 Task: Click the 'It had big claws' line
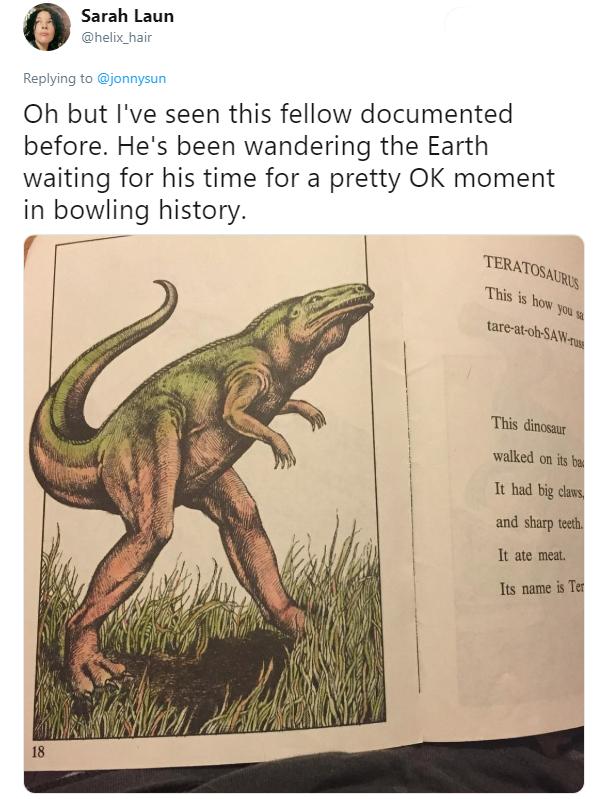(x=539, y=490)
